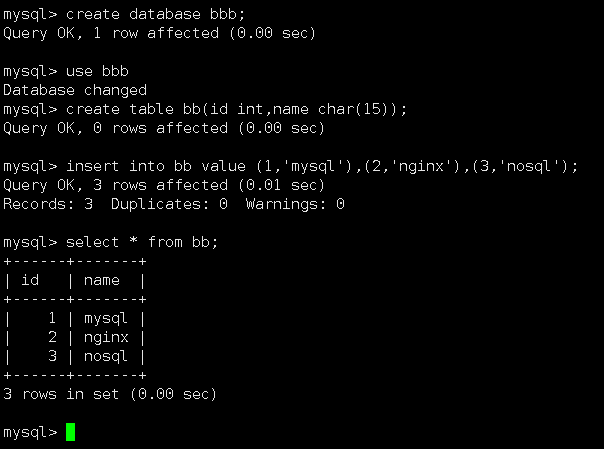Click the green cursor block at the prompt
The image size is (604, 449).
tap(71, 432)
